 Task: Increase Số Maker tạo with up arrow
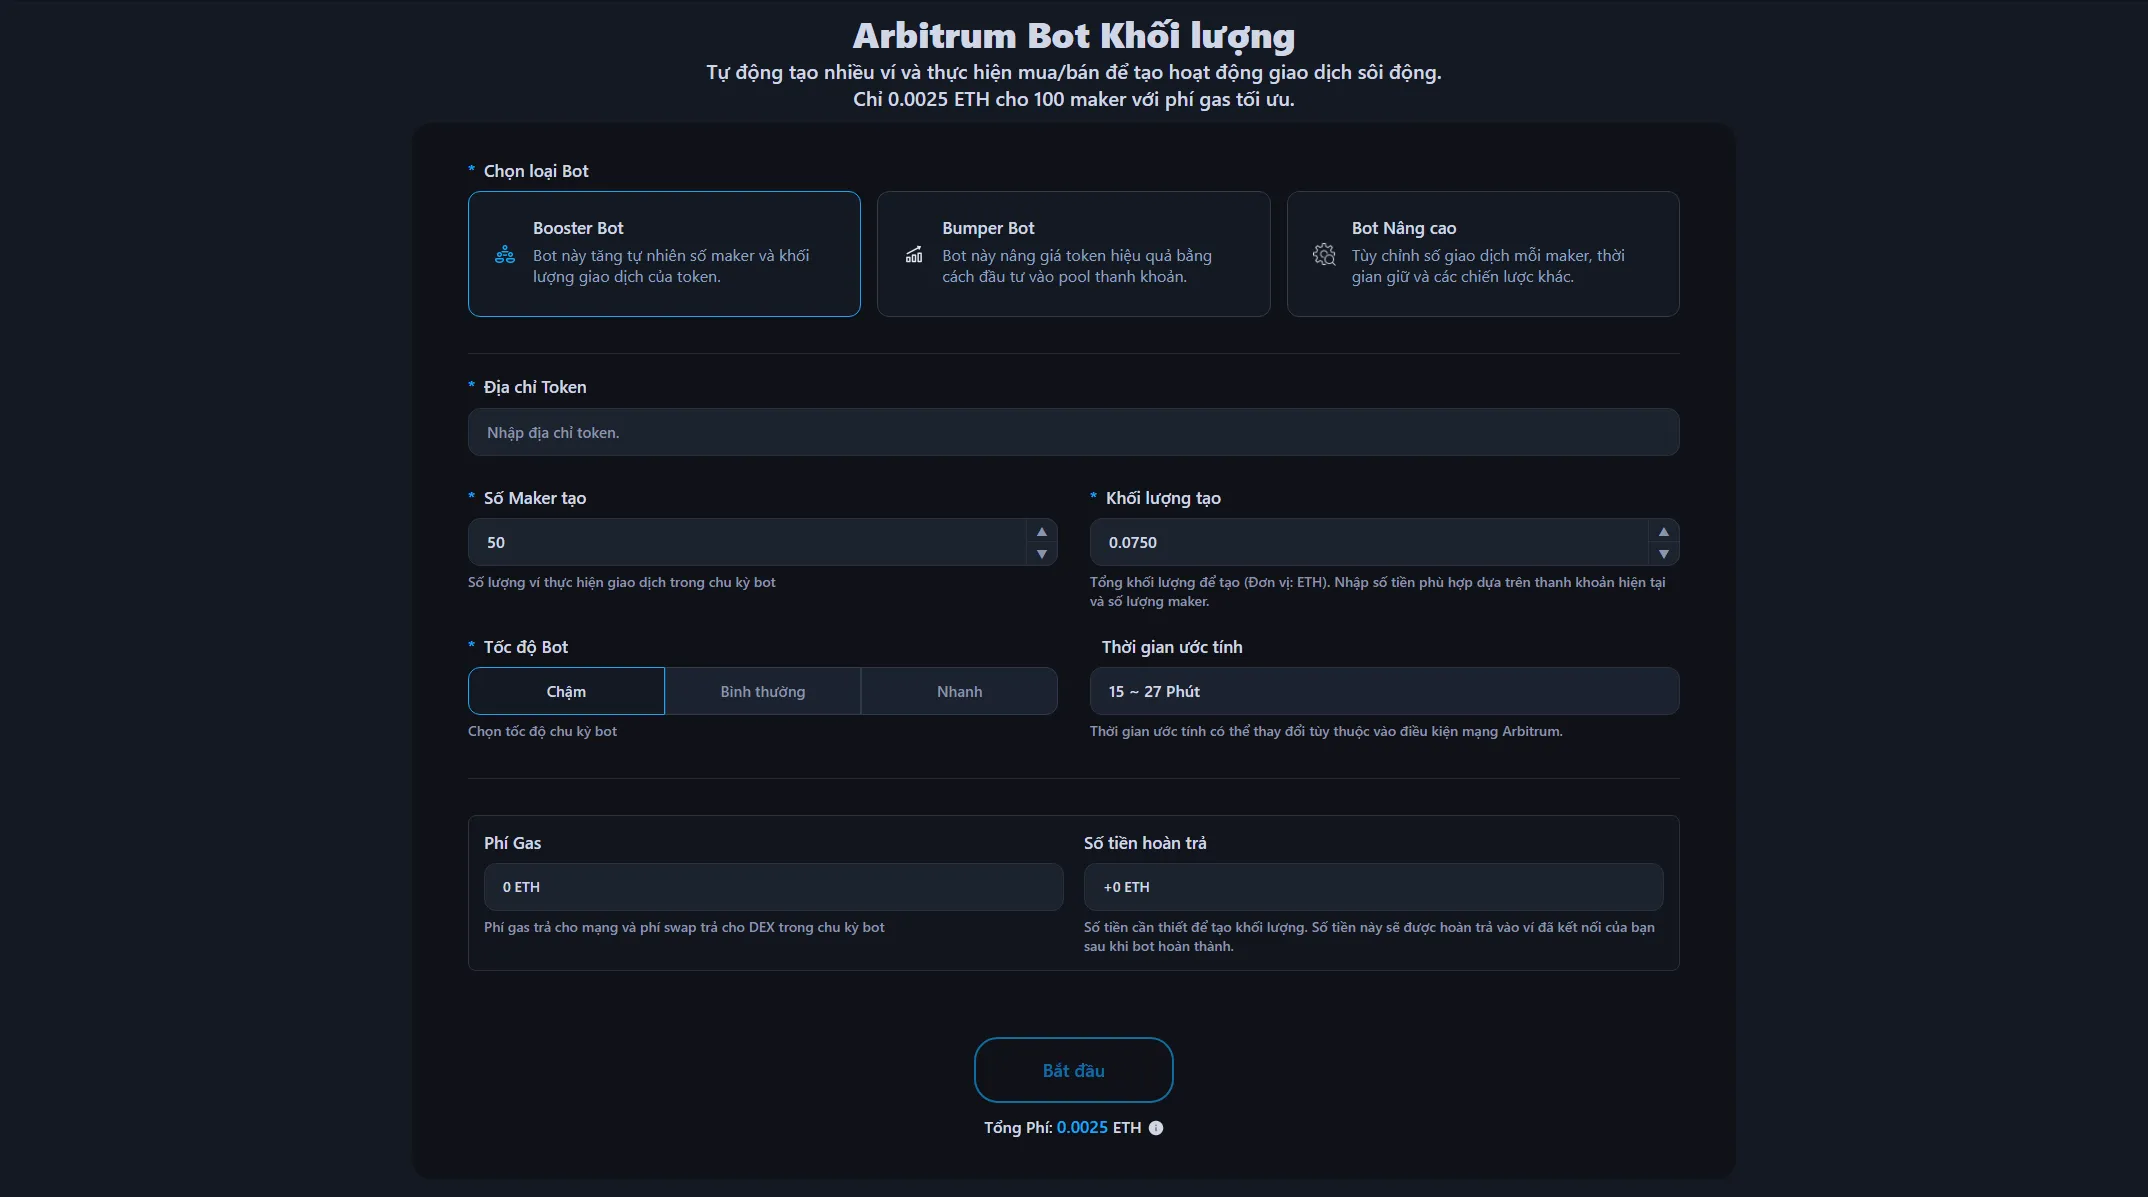click(x=1041, y=531)
